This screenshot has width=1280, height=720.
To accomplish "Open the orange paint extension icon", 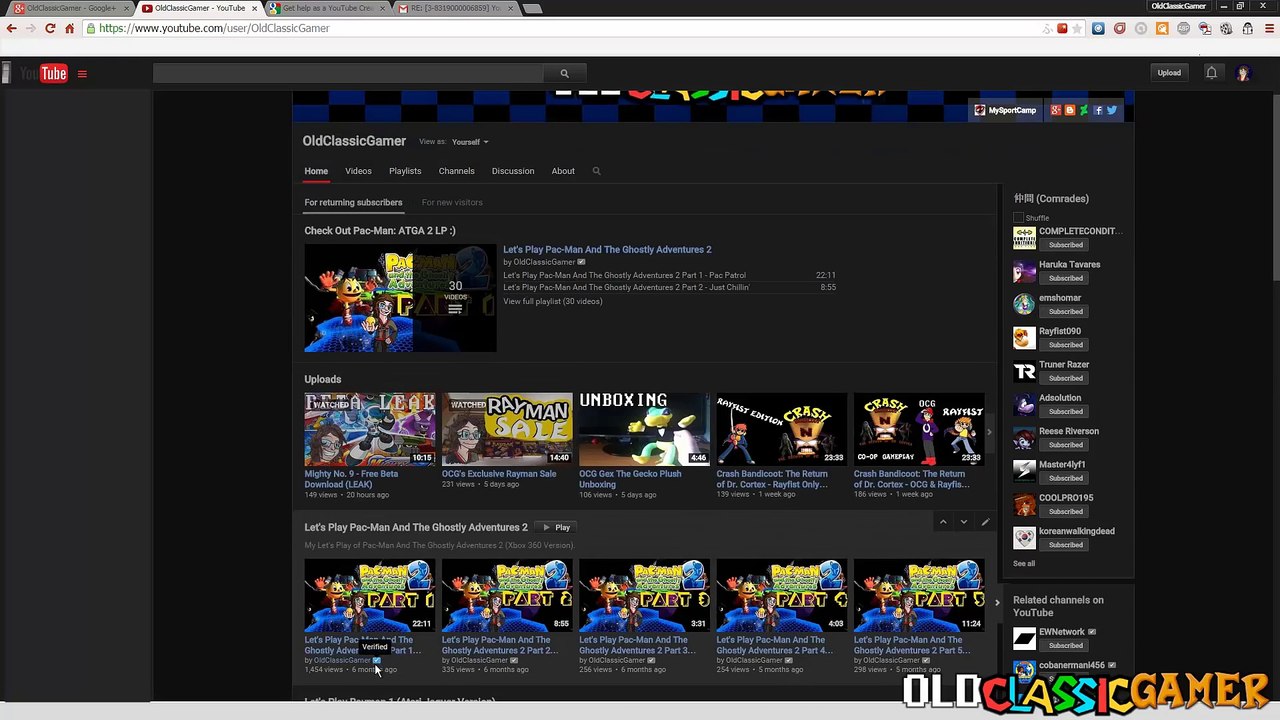I will (x=1162, y=28).
